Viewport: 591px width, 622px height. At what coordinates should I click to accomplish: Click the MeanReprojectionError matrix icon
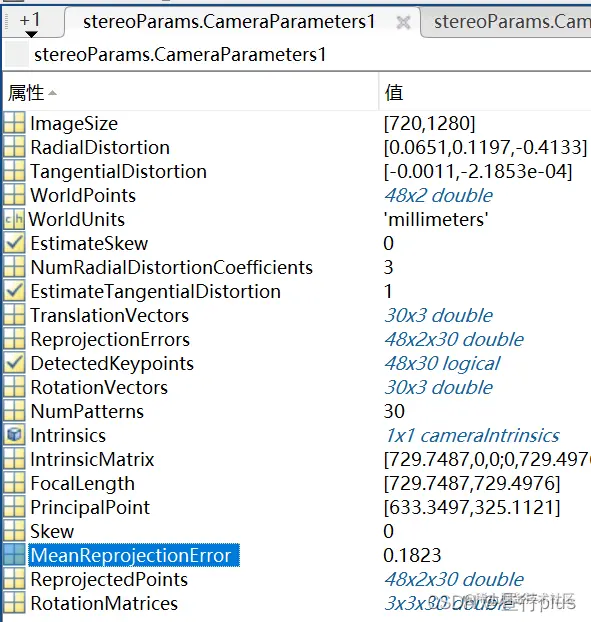[14, 555]
